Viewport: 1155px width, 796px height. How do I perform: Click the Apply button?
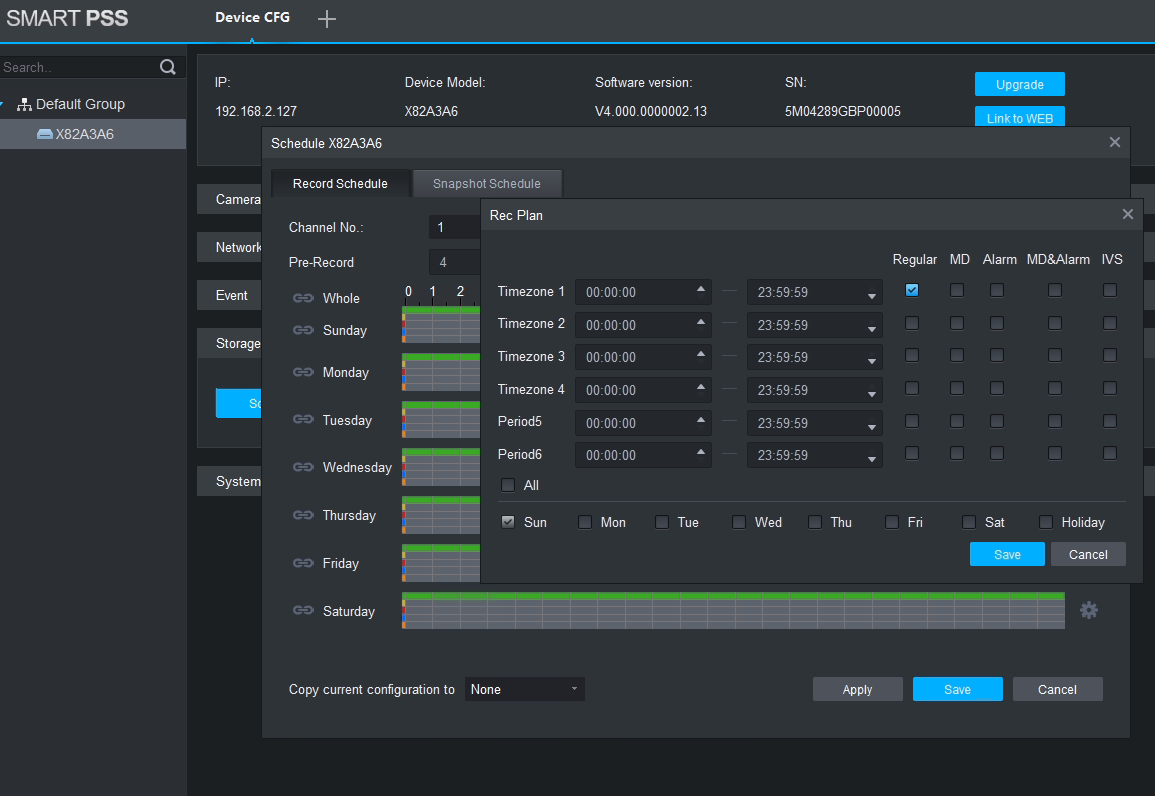857,689
